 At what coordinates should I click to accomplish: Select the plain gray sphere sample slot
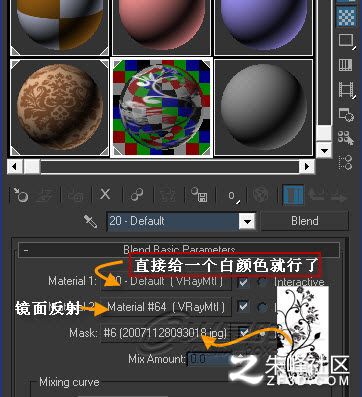coord(263,108)
